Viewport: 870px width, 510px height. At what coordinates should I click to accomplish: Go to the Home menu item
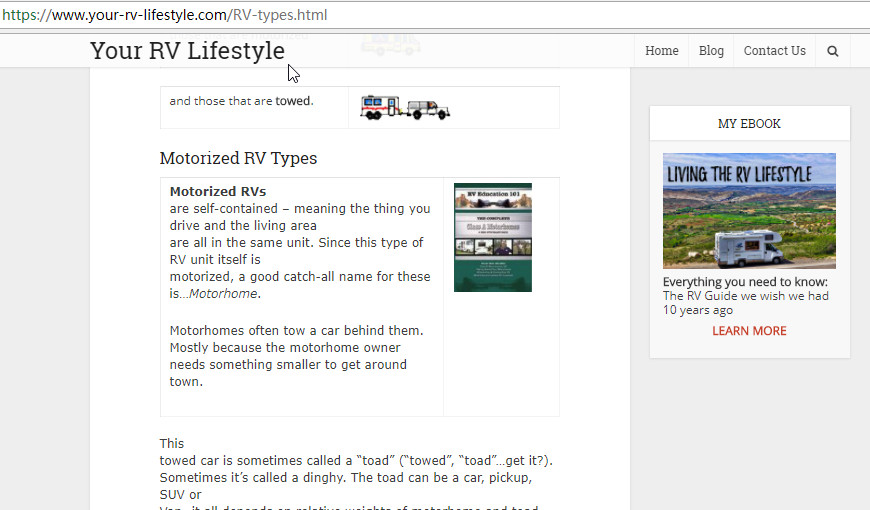(x=661, y=51)
